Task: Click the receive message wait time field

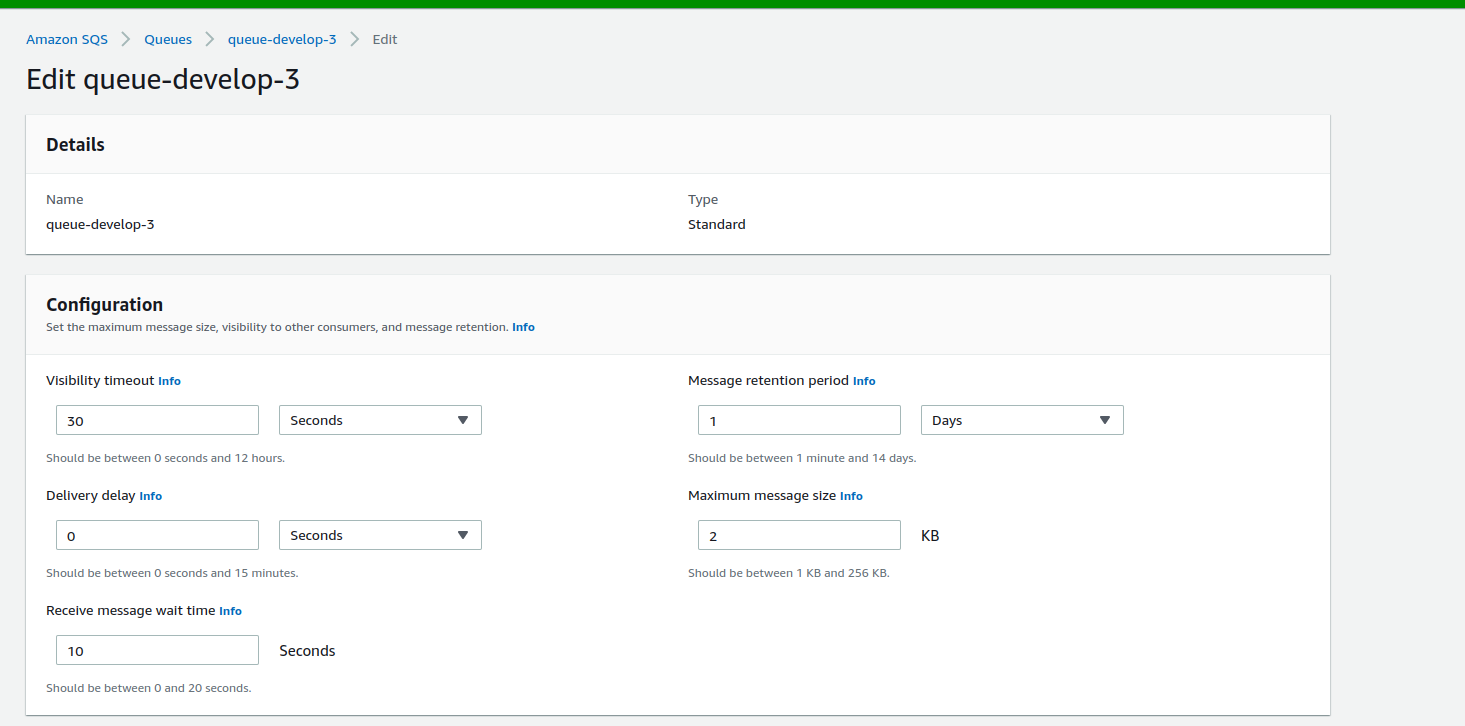Action: (157, 650)
